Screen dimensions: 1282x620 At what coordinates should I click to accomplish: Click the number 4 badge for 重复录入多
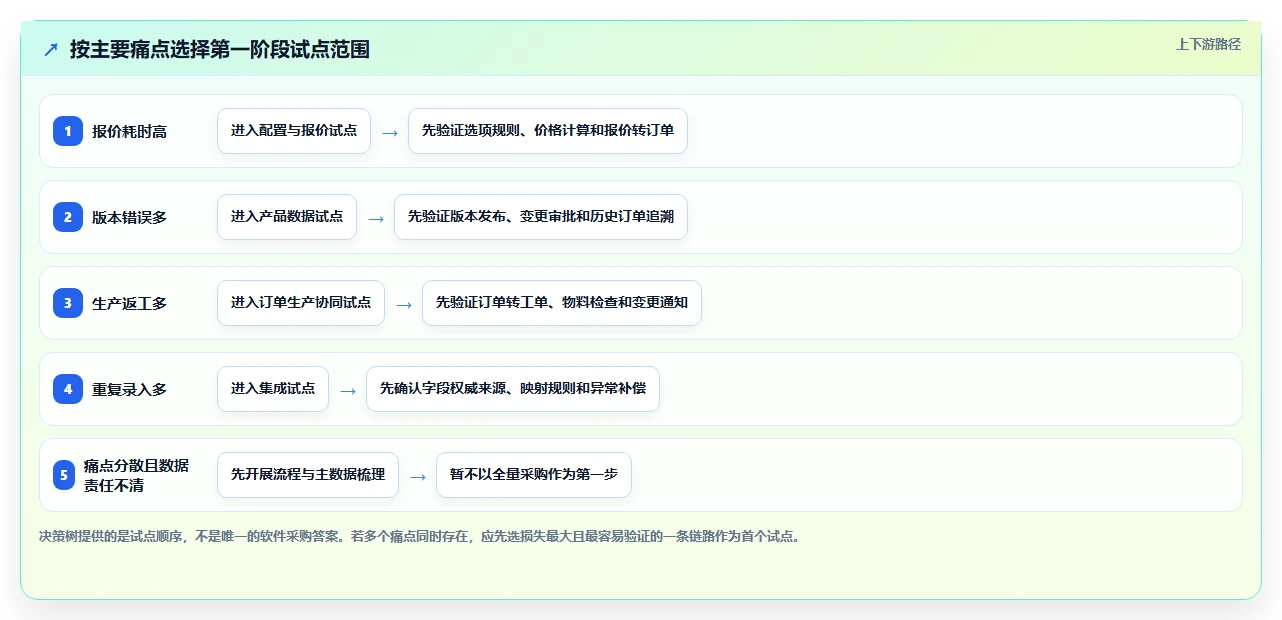click(x=68, y=389)
